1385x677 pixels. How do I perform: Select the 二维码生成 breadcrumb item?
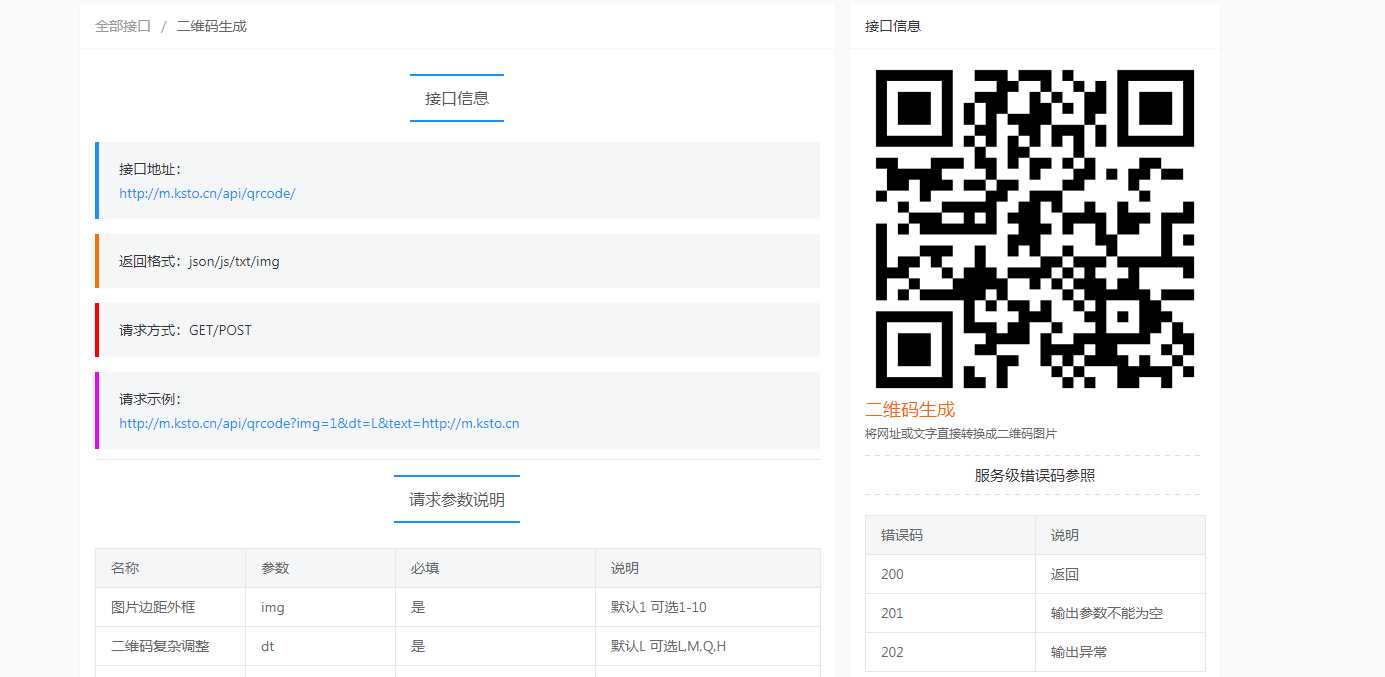click(211, 26)
